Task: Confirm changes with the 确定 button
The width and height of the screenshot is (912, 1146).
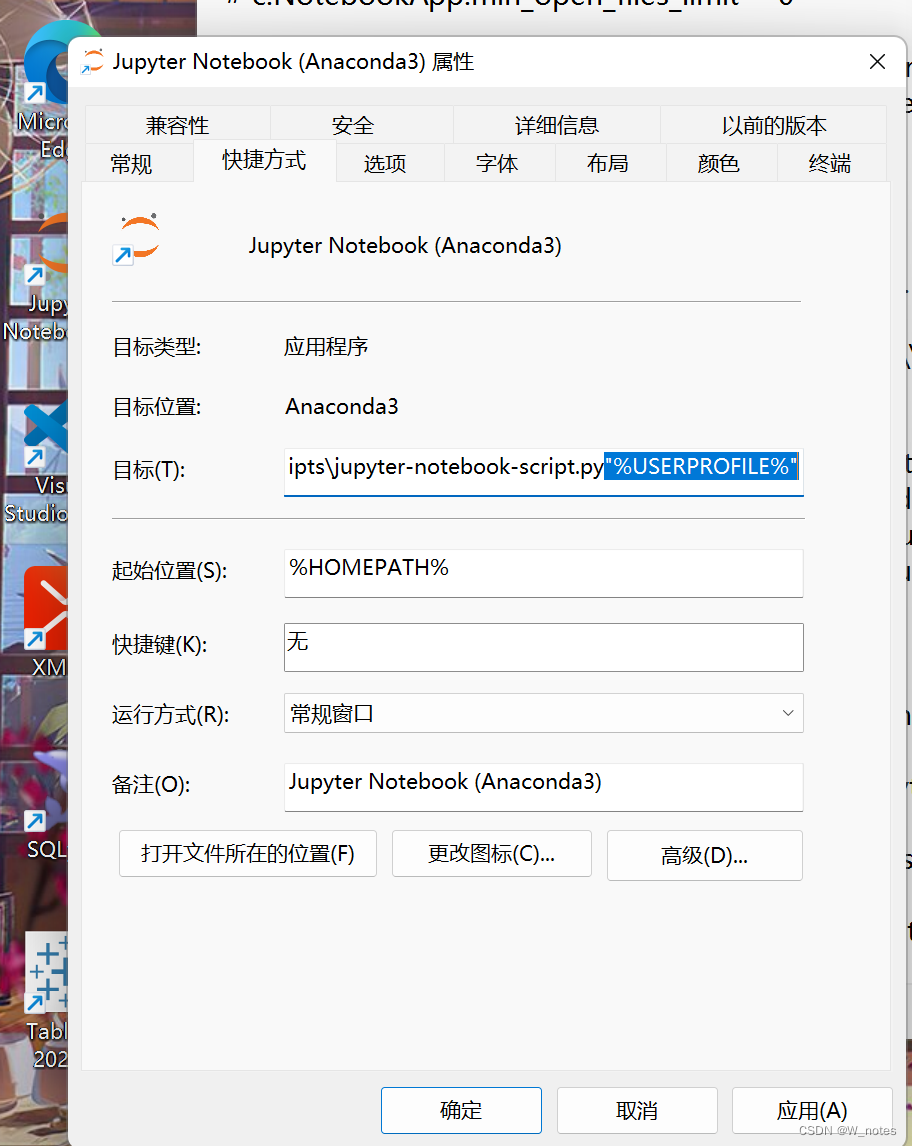Action: pos(460,1110)
